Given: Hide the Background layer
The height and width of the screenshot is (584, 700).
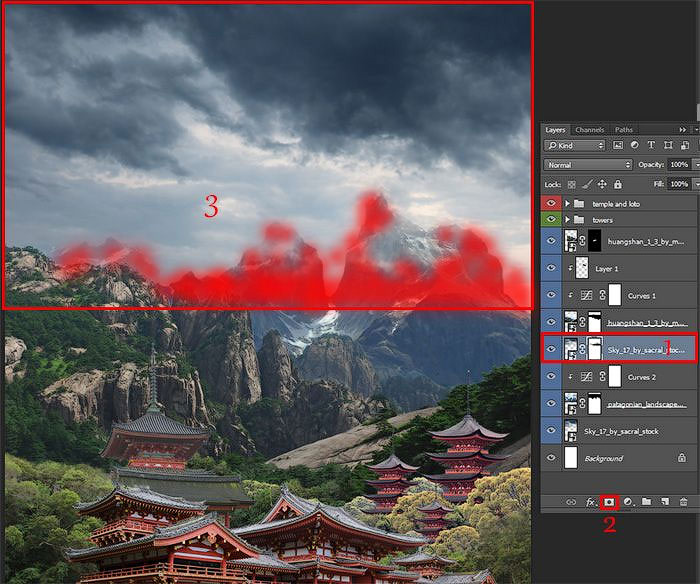Looking at the screenshot, I should pos(551,458).
